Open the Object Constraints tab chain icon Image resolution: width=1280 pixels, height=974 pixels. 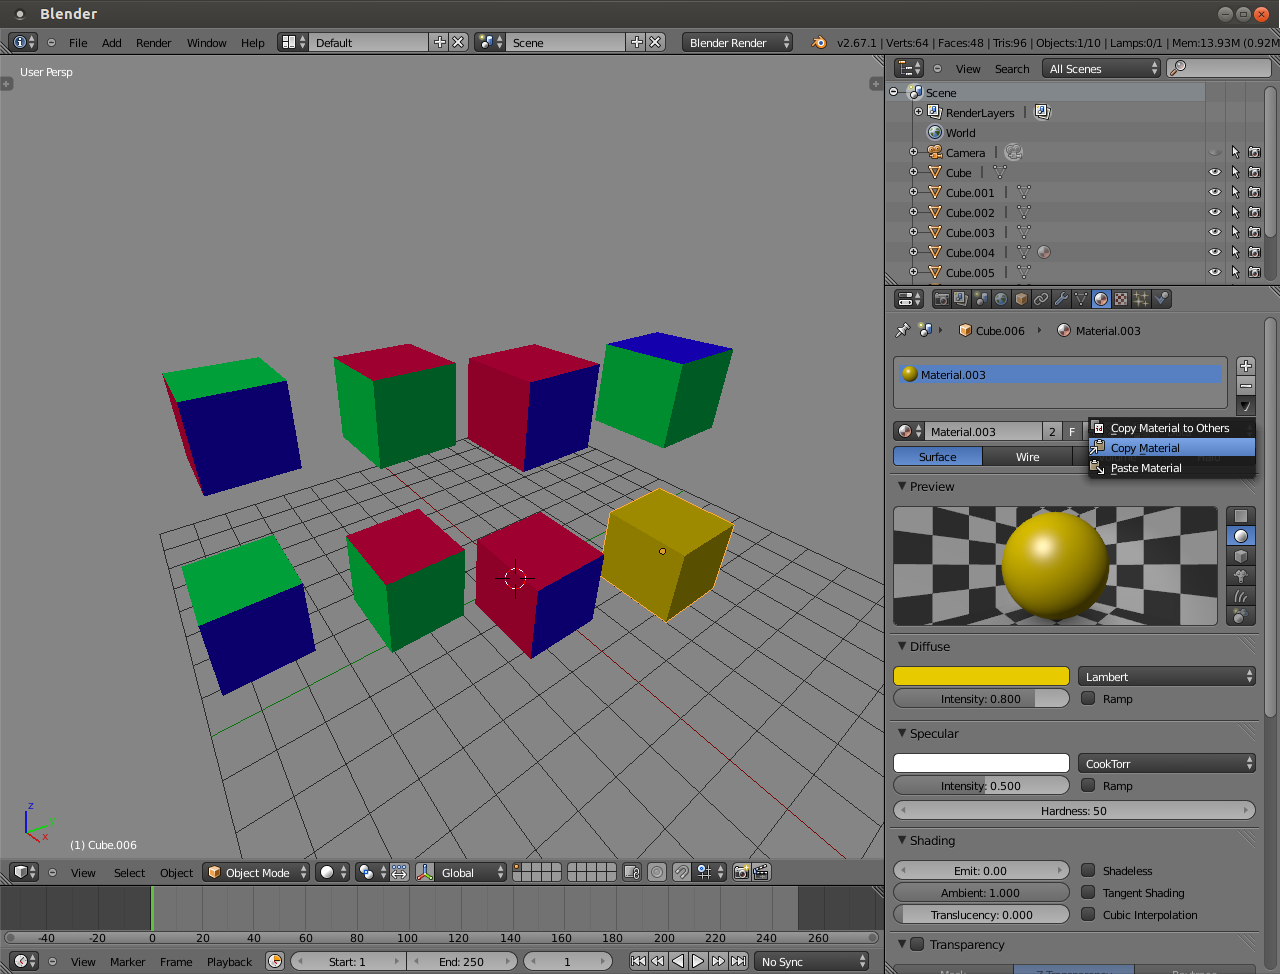(x=1041, y=299)
